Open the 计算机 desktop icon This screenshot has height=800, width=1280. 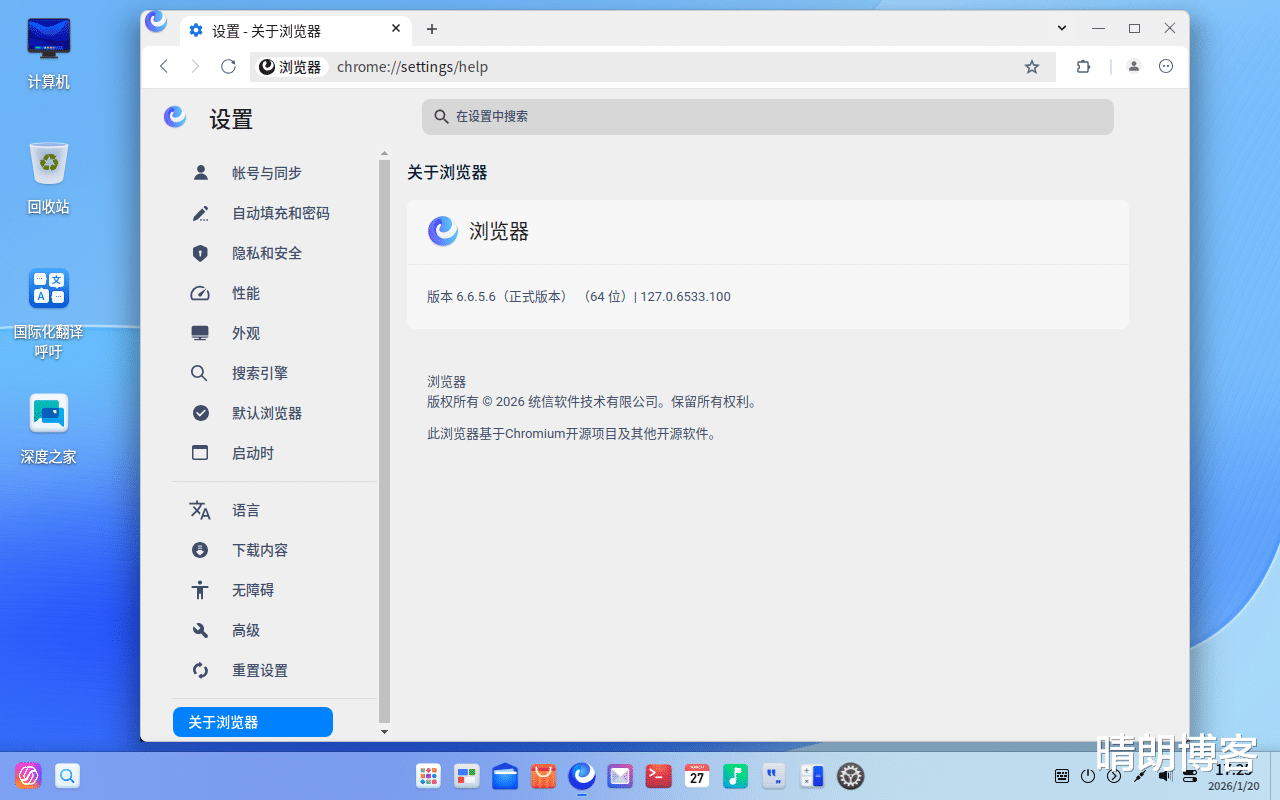49,53
